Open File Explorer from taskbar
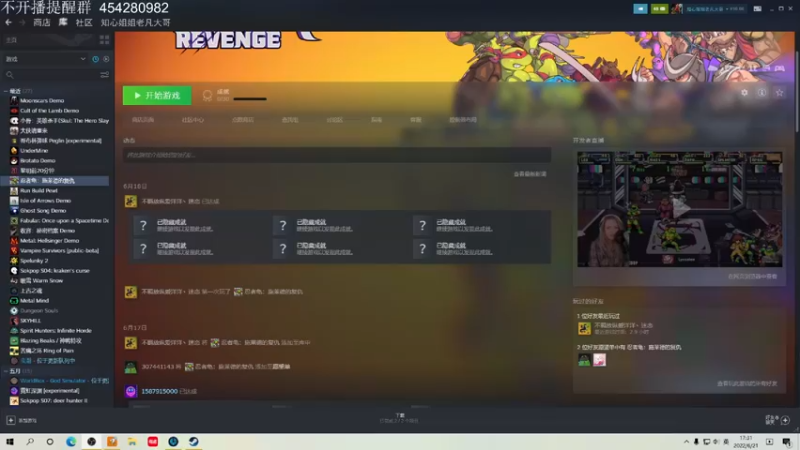Viewport: 800px width, 450px height. tap(132, 442)
